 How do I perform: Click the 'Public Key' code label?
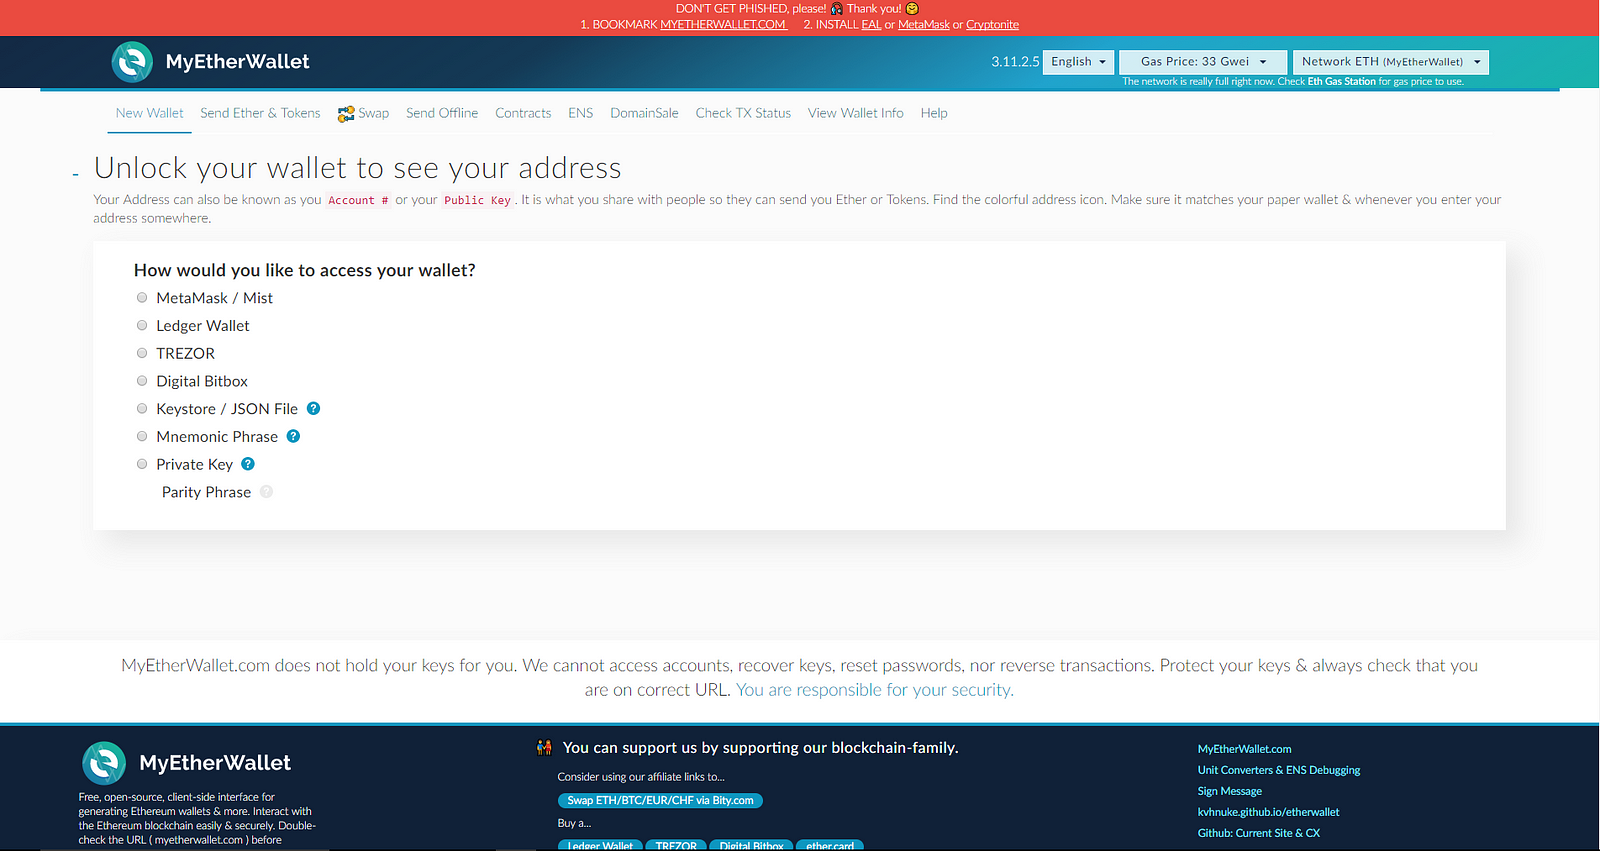point(477,200)
